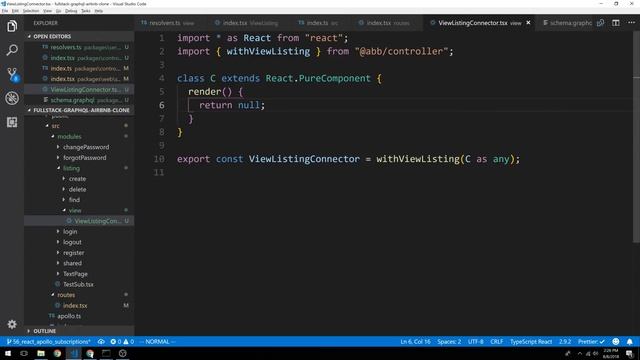The height and width of the screenshot is (360, 640).
Task: Switch to index.tsx routes tab
Action: tap(384, 23)
